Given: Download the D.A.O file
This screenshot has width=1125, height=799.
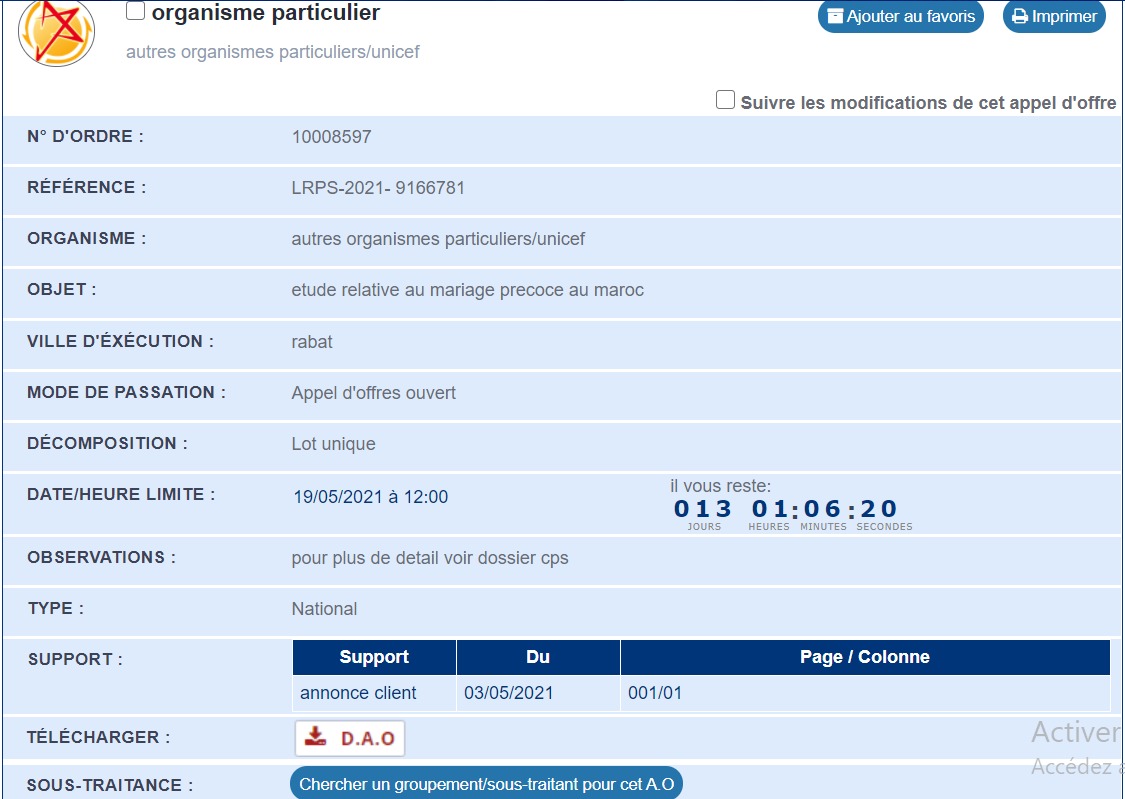Looking at the screenshot, I should point(350,739).
